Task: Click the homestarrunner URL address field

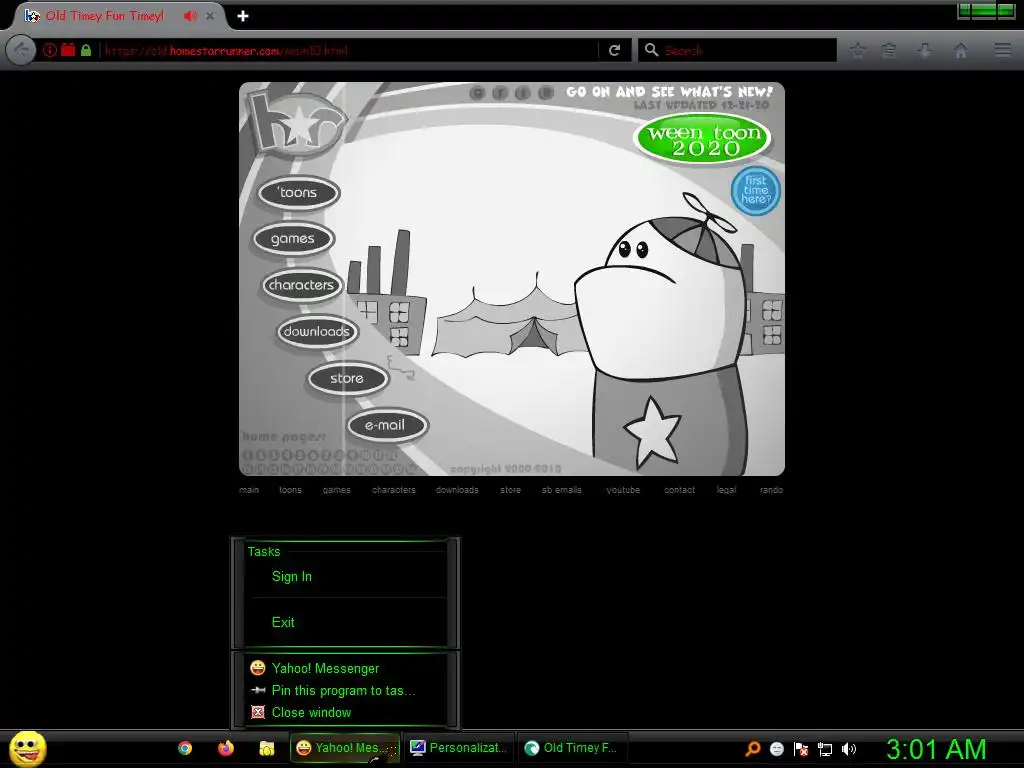Action: pos(350,50)
